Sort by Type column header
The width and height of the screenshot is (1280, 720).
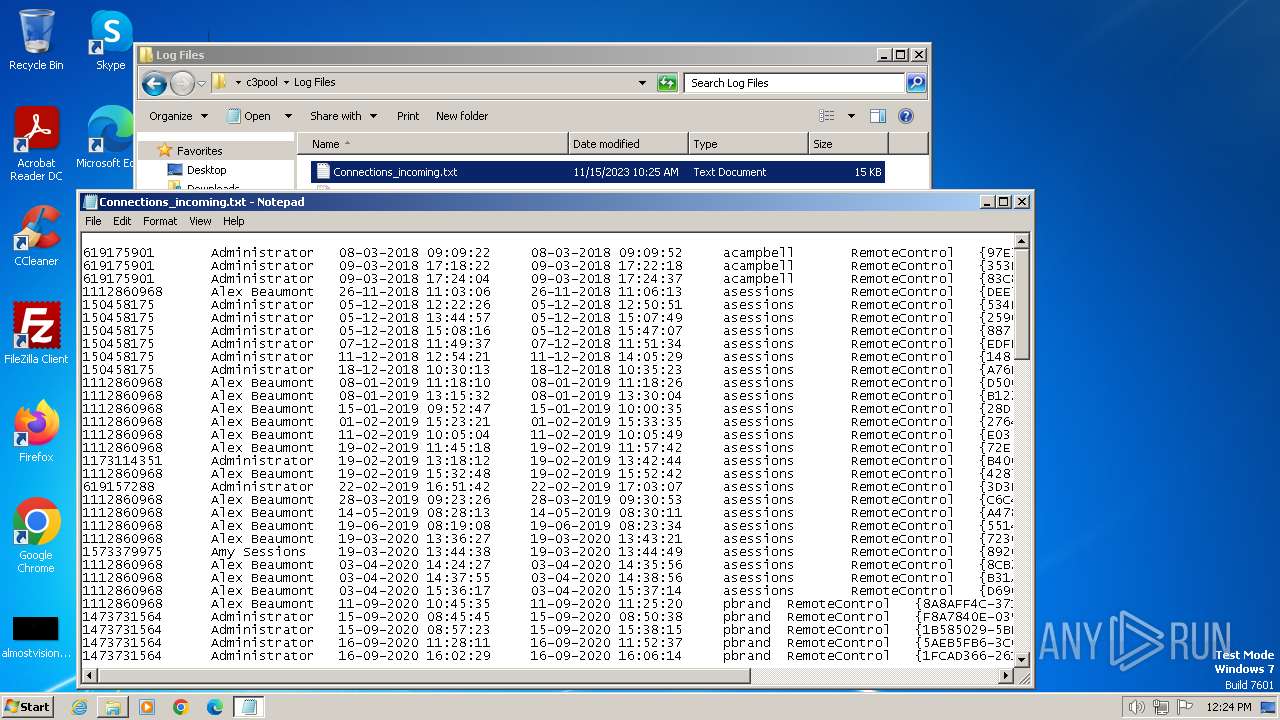(748, 144)
